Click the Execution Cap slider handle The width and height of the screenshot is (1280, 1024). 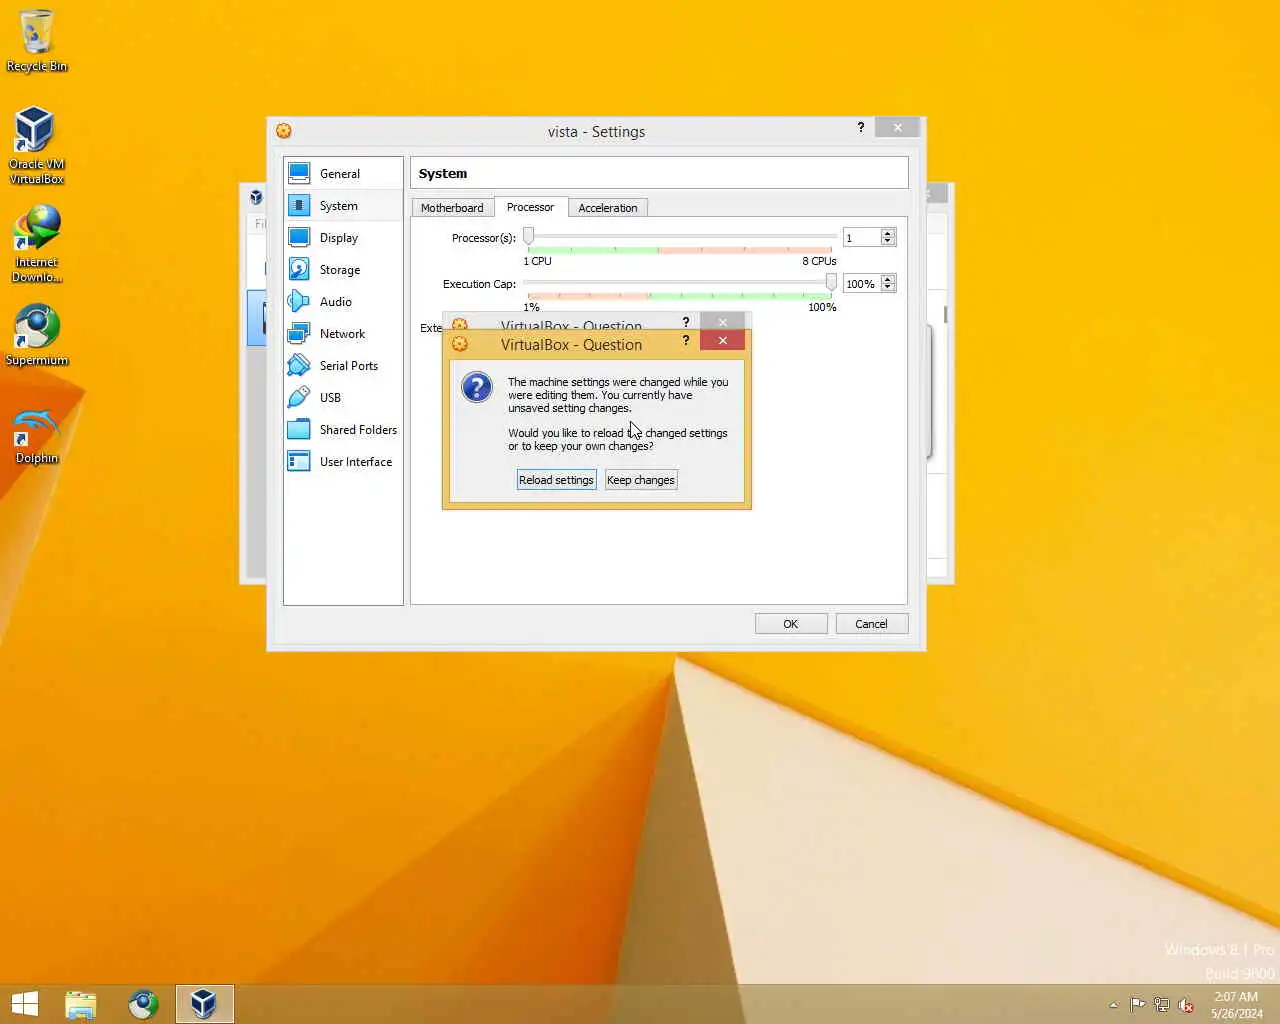click(831, 283)
